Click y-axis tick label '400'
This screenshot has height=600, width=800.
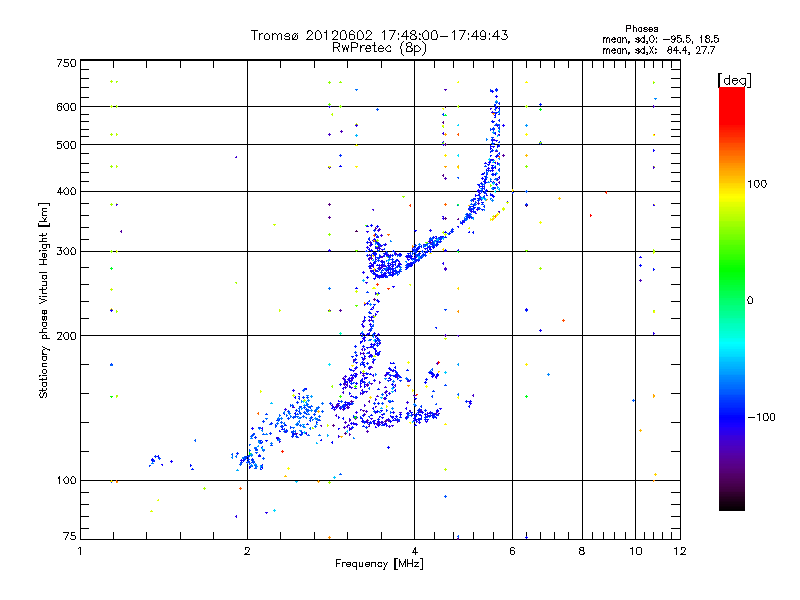[x=66, y=191]
